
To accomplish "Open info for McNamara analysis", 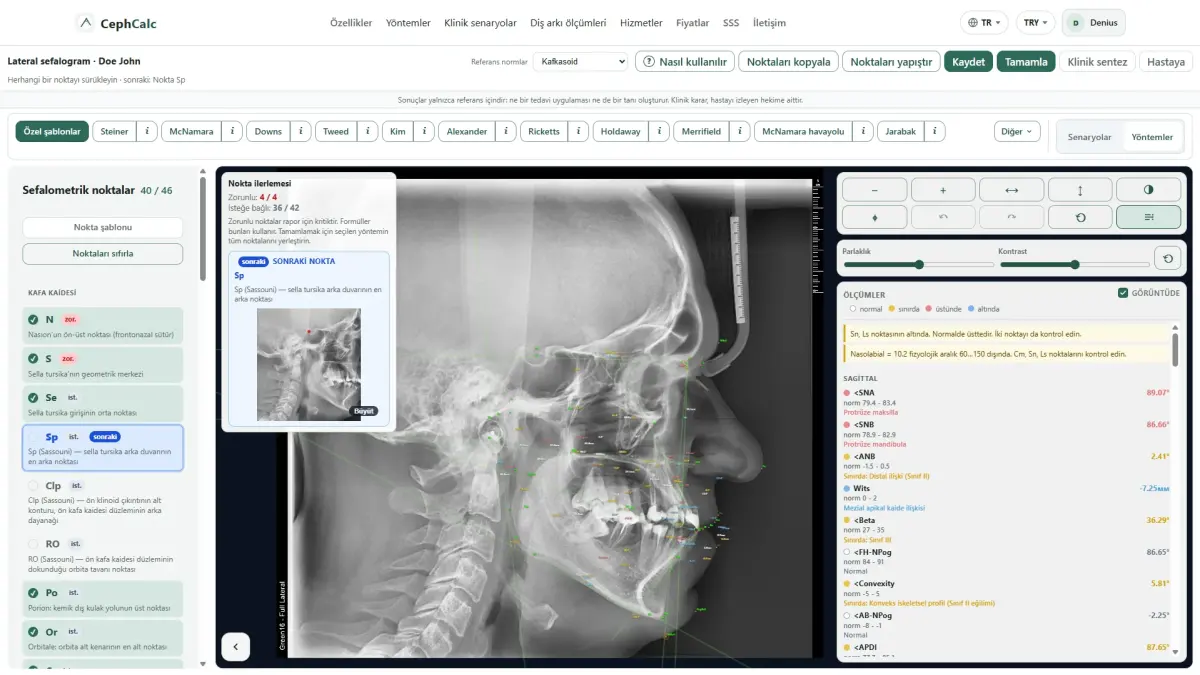I will 231,131.
